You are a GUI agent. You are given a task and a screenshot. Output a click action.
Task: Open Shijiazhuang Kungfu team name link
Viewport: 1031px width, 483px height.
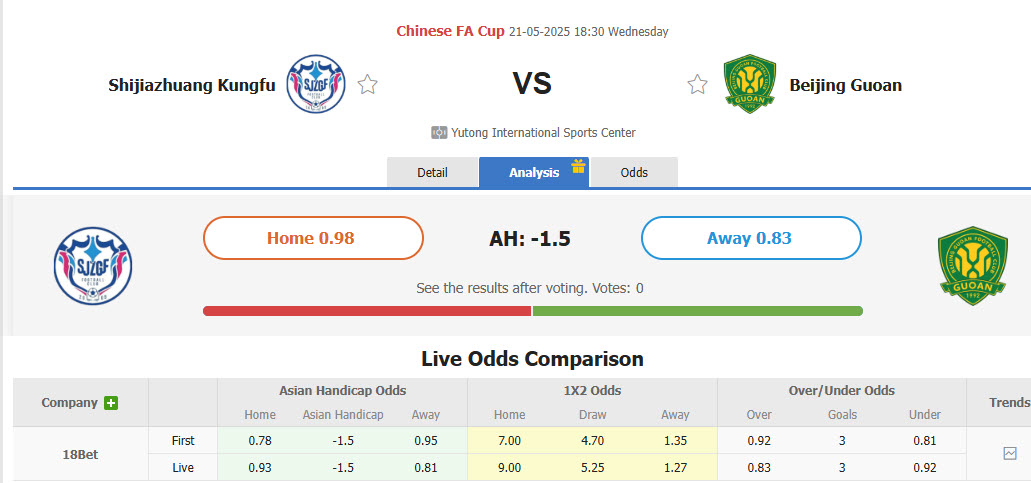pyautogui.click(x=191, y=85)
